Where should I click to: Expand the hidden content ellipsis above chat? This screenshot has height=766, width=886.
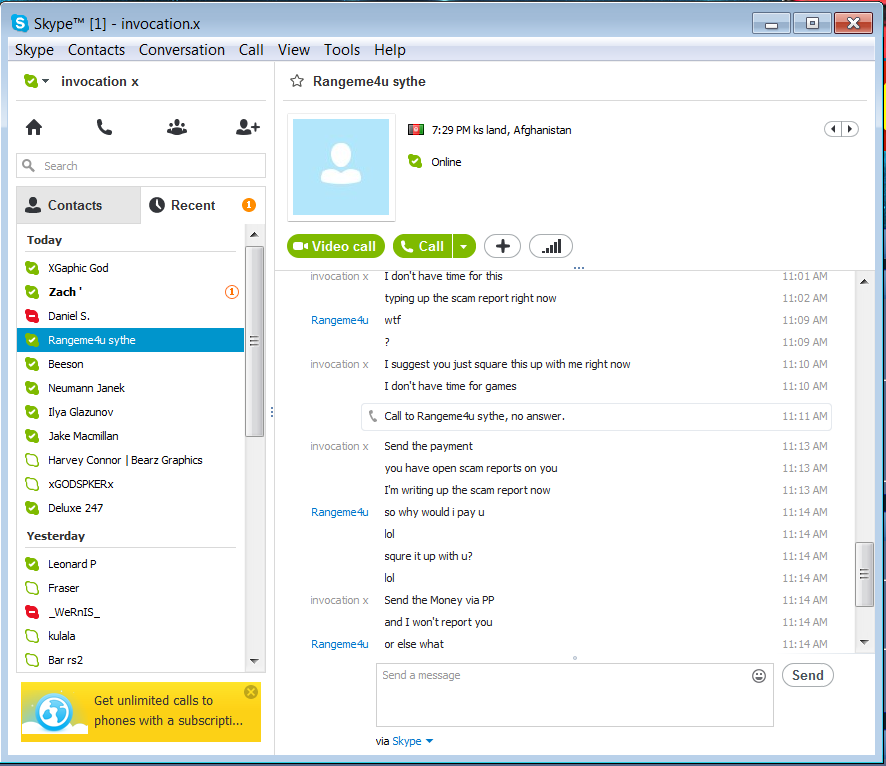click(579, 268)
